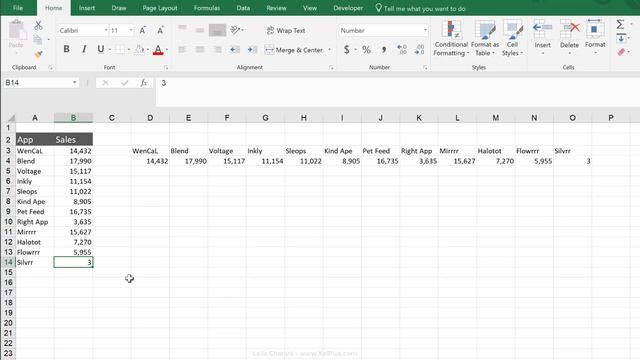The height and width of the screenshot is (360, 640).
Task: Click the Clear eraser icon
Action: (x=621, y=52)
